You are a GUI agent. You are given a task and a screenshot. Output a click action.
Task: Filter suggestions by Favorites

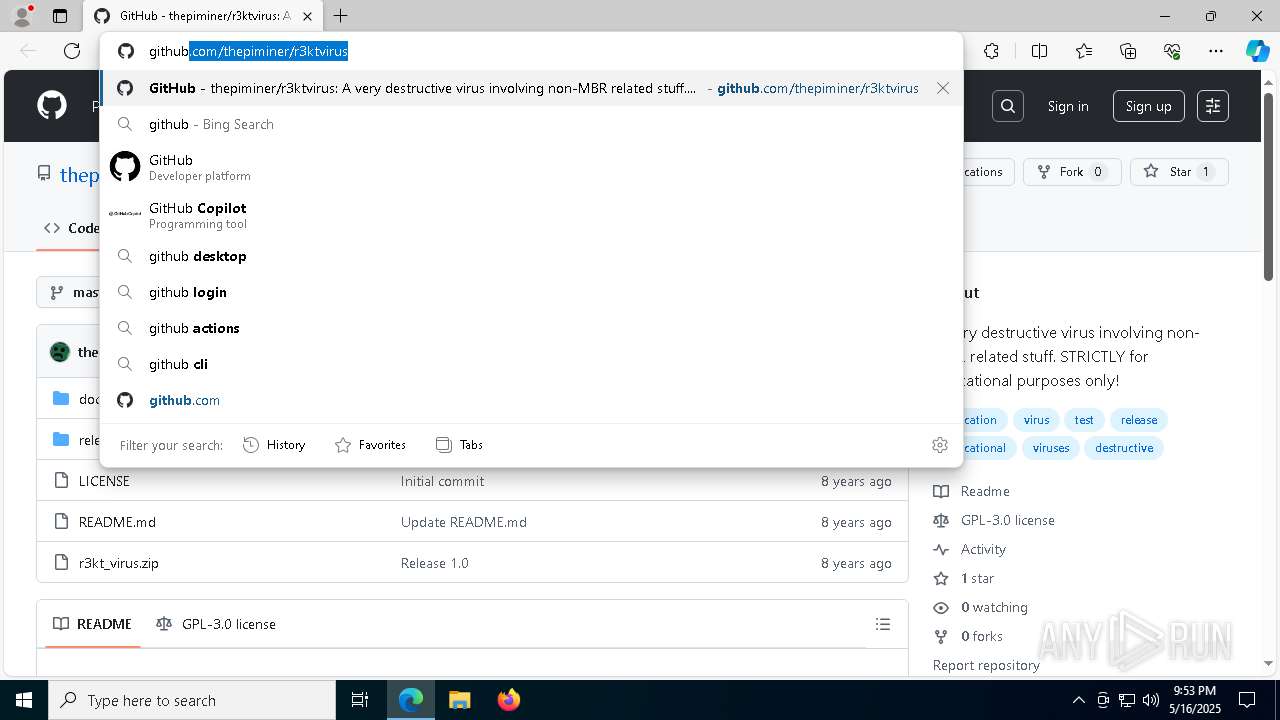point(370,445)
